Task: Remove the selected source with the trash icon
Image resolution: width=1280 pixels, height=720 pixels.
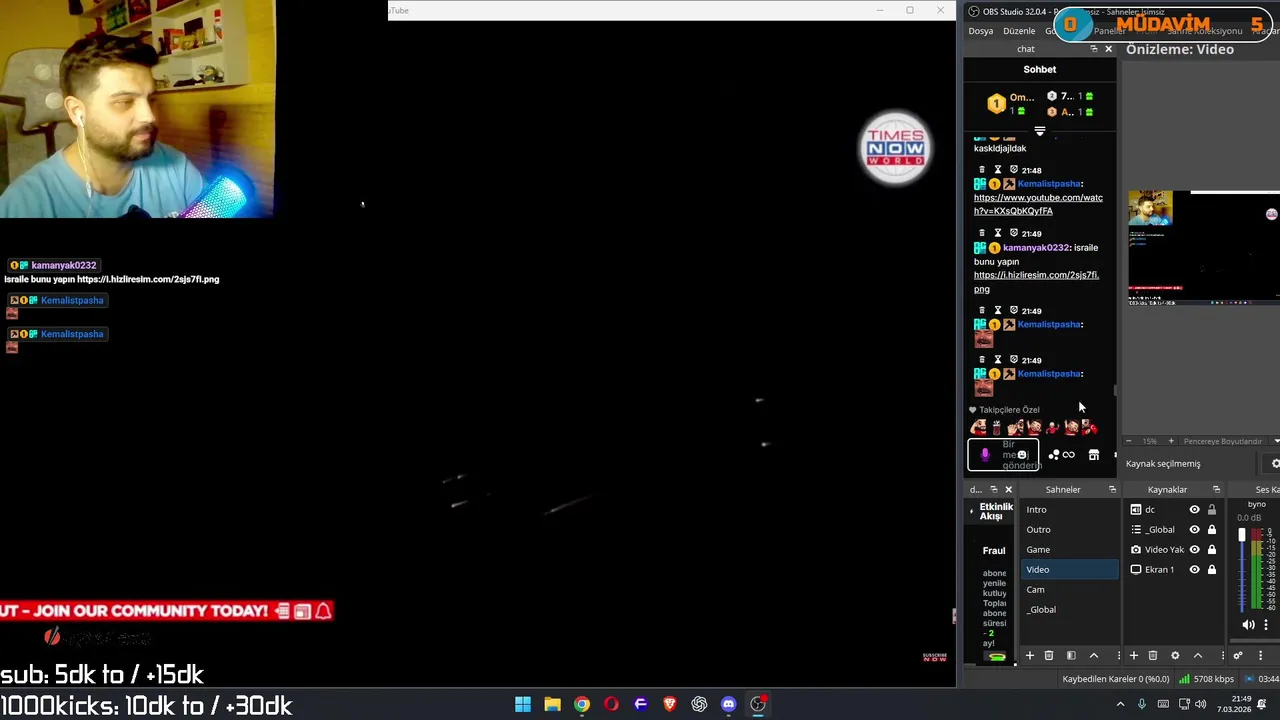Action: [1153, 656]
